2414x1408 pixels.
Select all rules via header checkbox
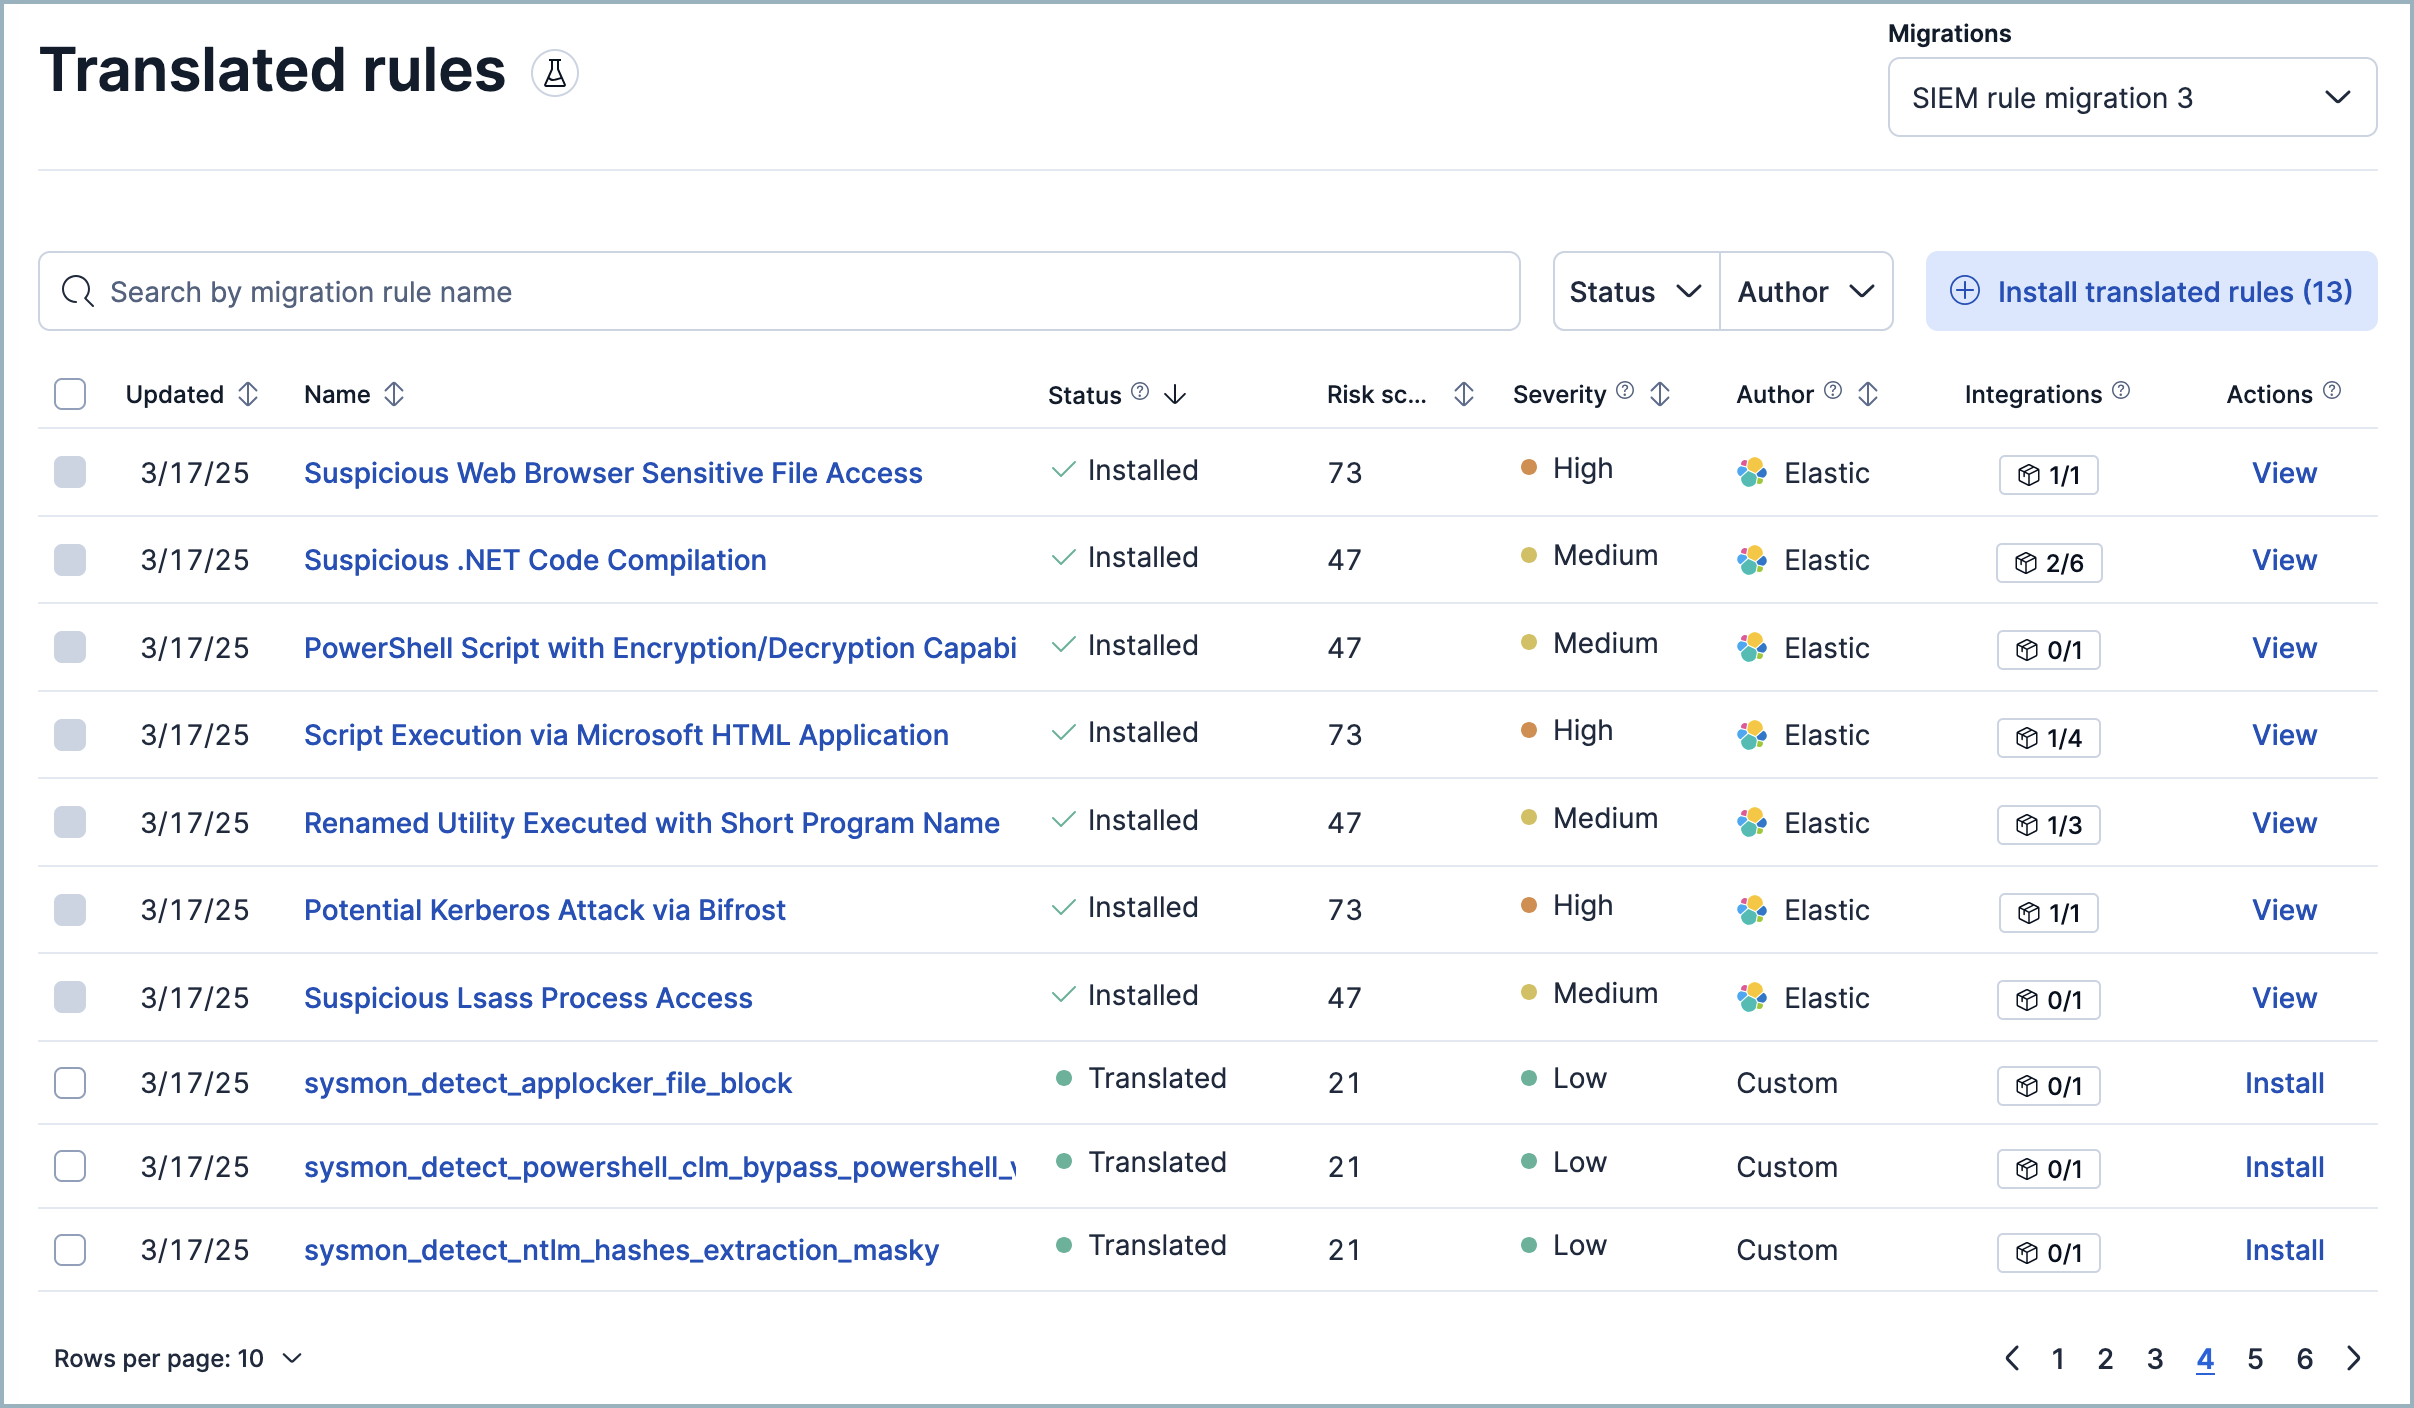pyautogui.click(x=69, y=394)
